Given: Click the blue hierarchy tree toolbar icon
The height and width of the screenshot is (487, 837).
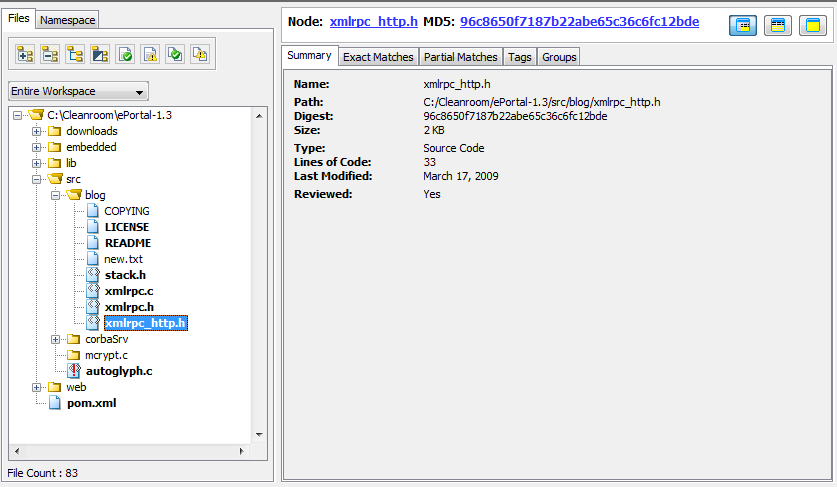Looking at the screenshot, I should coord(75,54).
